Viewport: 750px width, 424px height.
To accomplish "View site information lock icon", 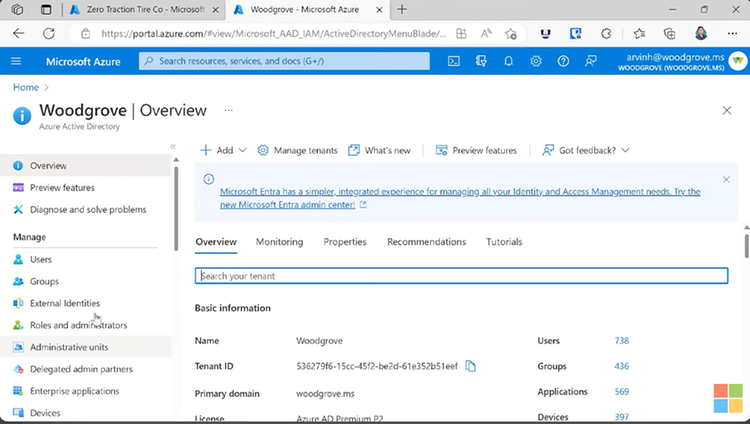I will [x=85, y=33].
